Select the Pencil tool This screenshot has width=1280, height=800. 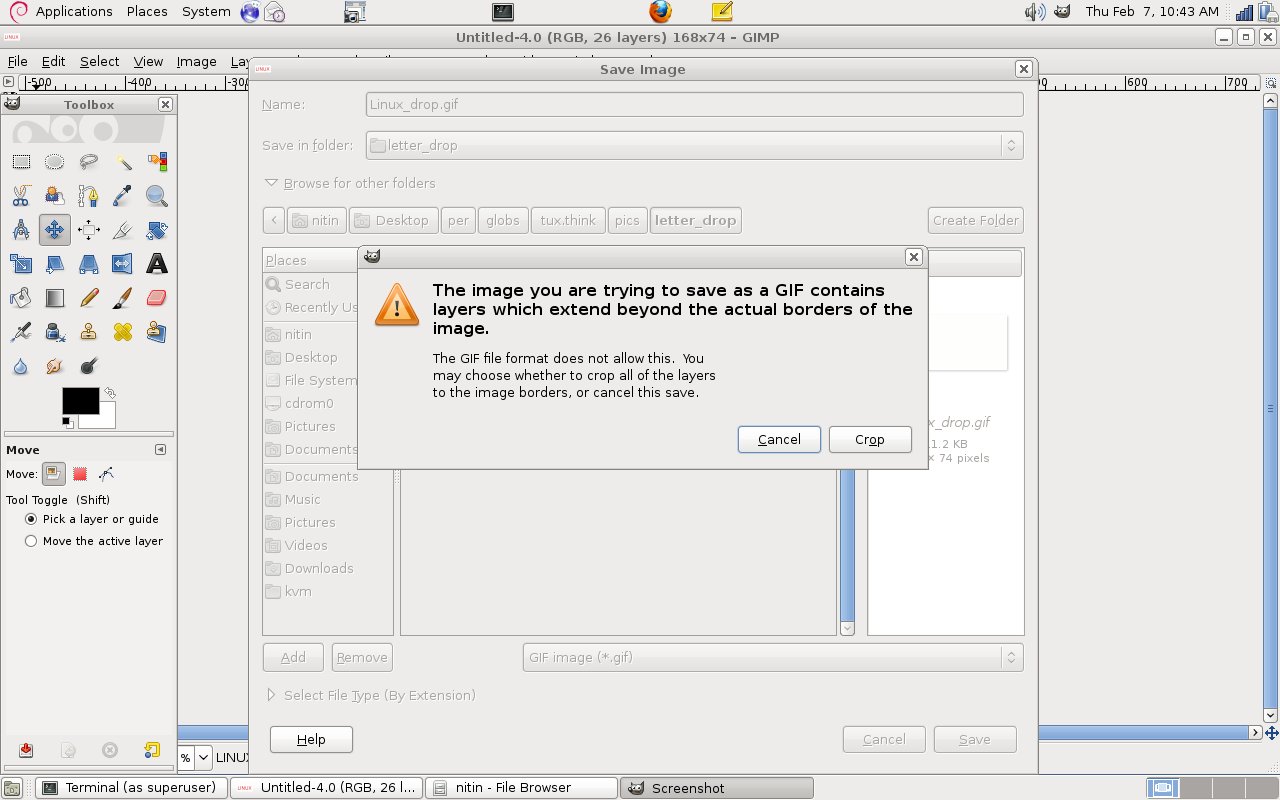(89, 298)
